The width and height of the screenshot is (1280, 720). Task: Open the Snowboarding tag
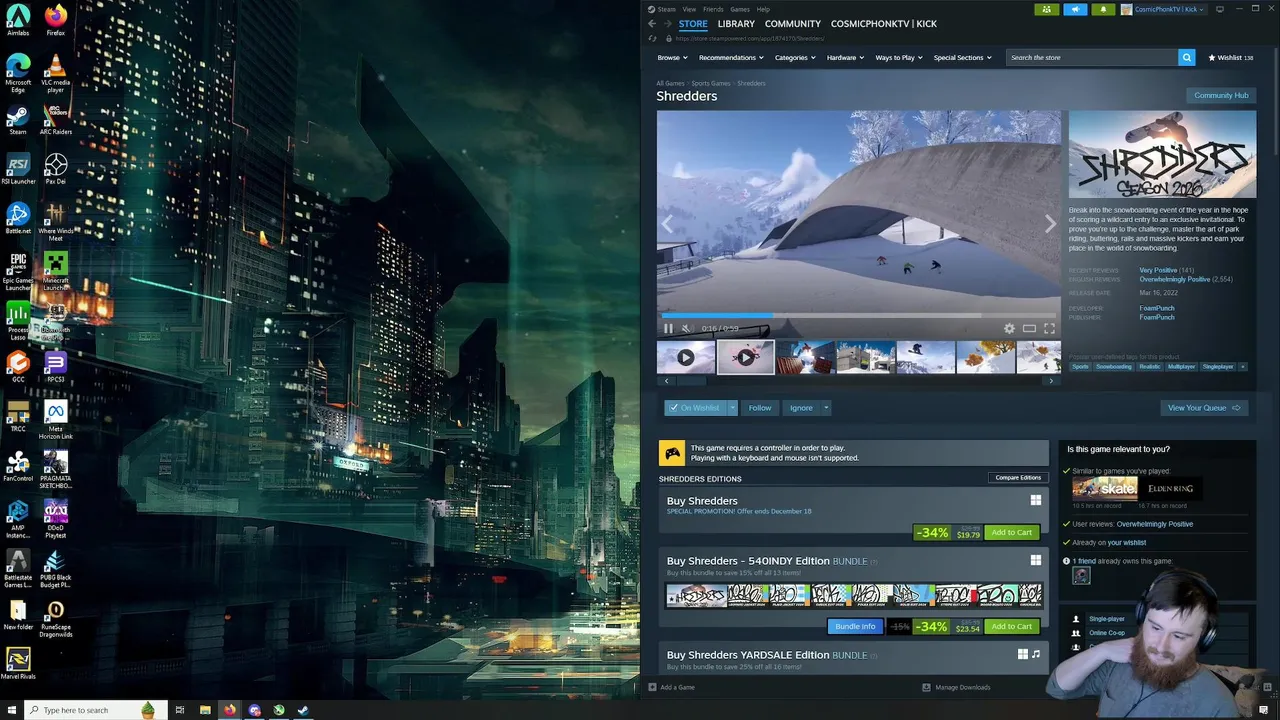[1114, 367]
